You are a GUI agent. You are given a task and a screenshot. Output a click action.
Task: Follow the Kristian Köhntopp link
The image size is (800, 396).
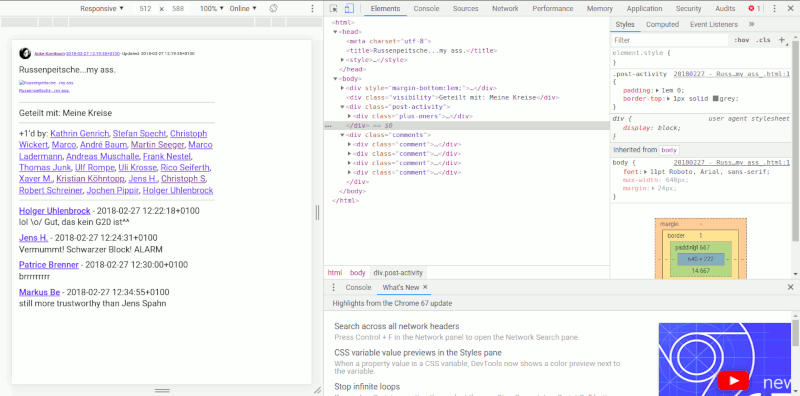click(x=90, y=179)
